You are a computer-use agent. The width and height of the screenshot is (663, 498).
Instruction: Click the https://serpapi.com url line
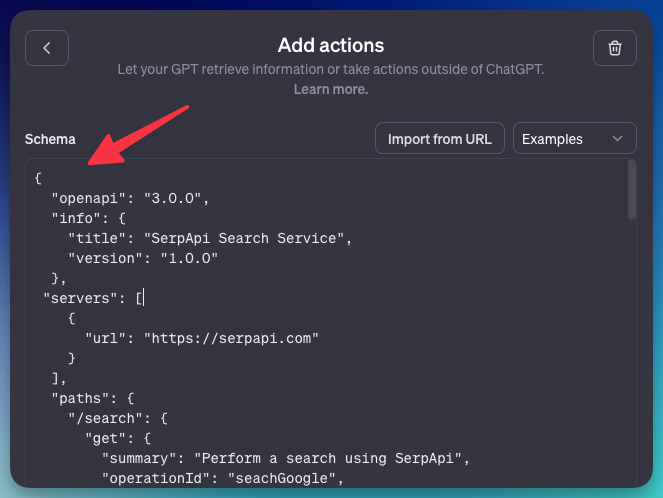202,339
